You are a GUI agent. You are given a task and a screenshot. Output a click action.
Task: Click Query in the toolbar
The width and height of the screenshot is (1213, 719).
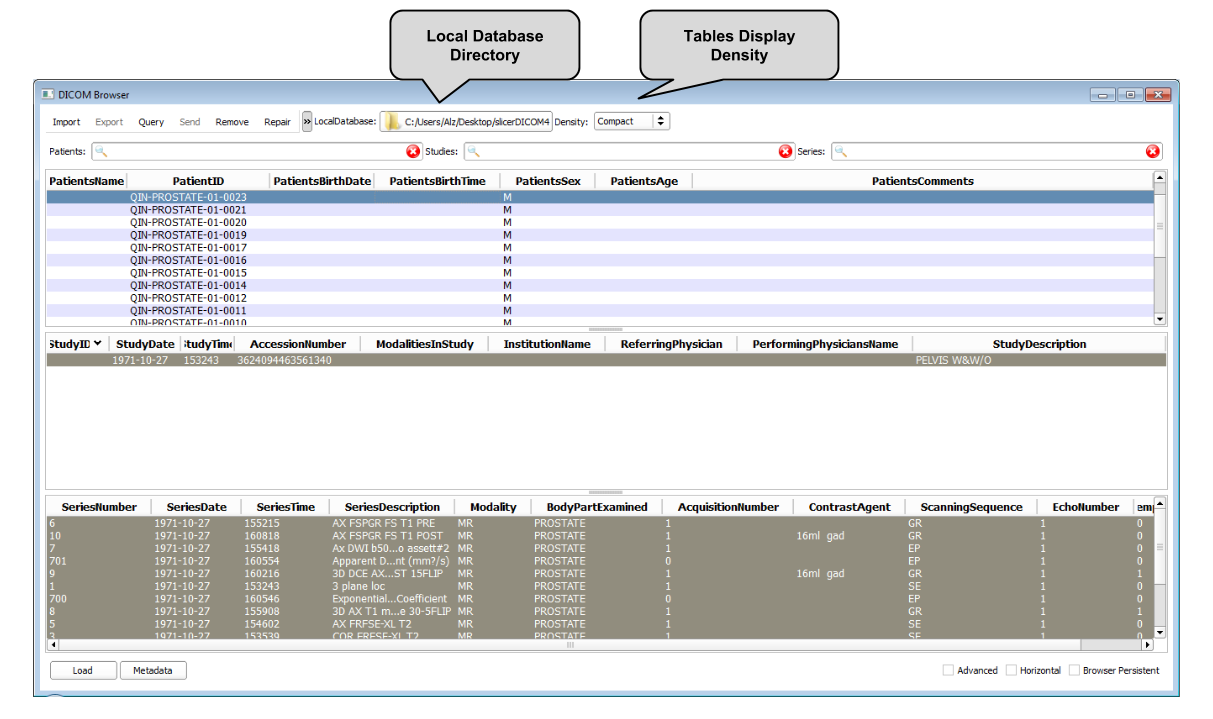(x=151, y=122)
